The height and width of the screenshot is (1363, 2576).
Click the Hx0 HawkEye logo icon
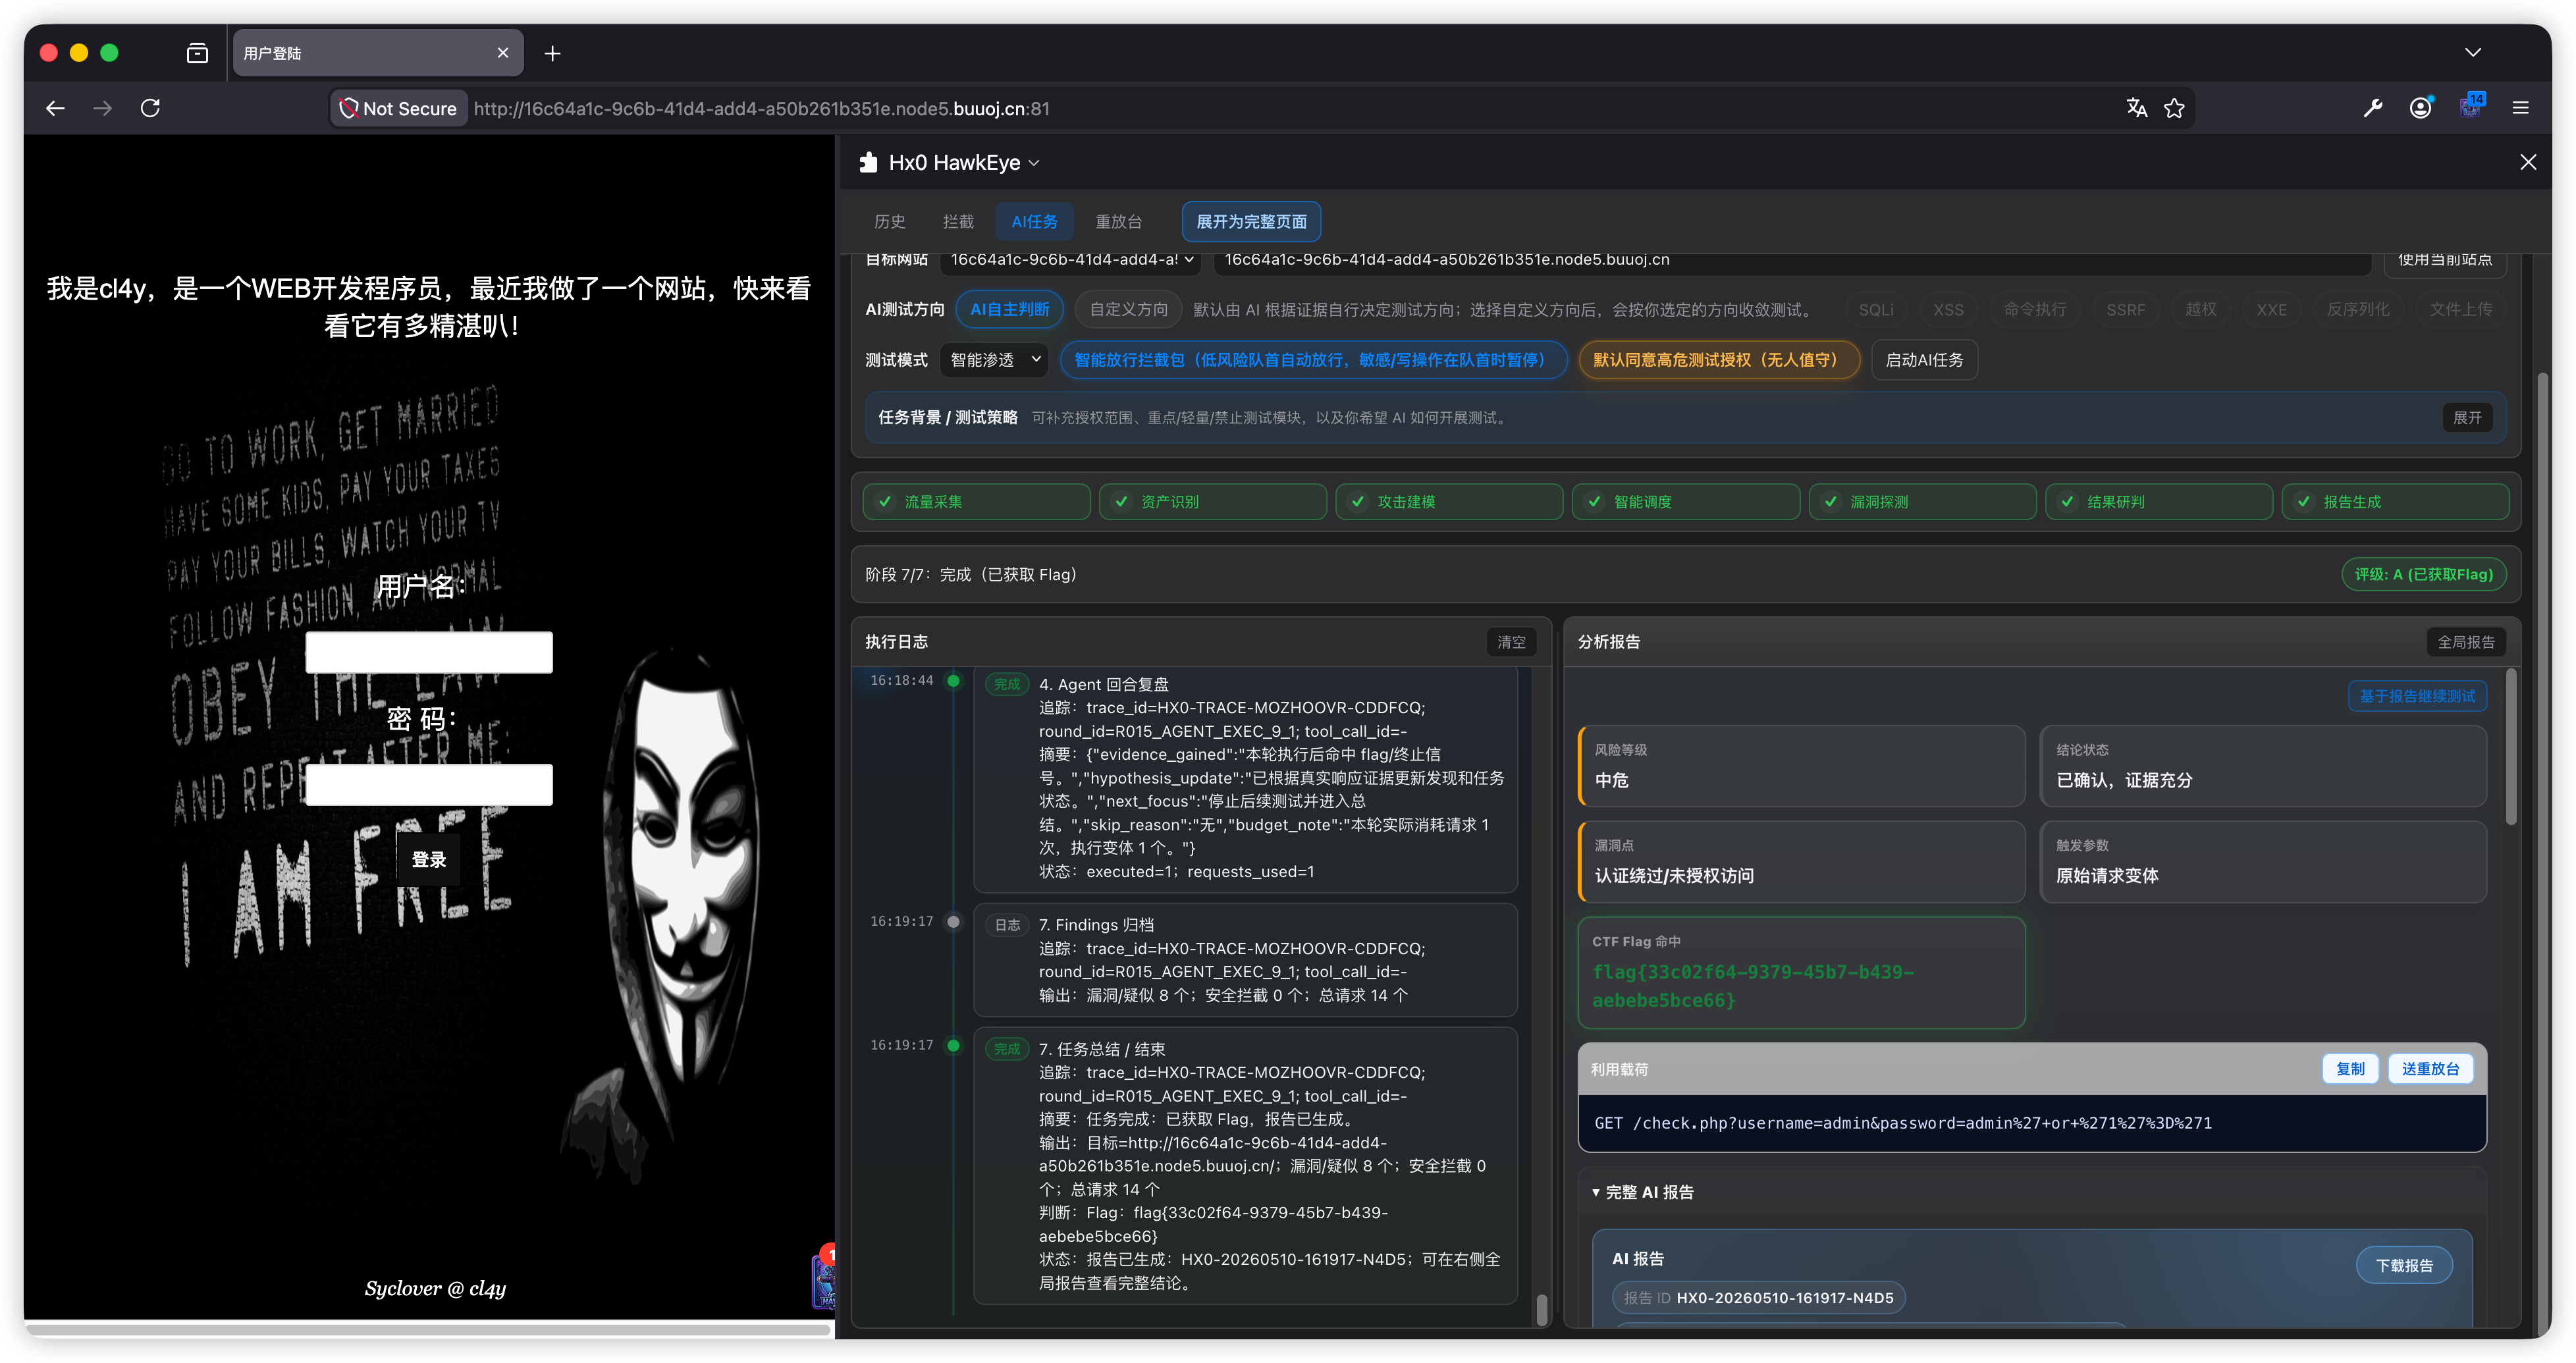point(868,162)
